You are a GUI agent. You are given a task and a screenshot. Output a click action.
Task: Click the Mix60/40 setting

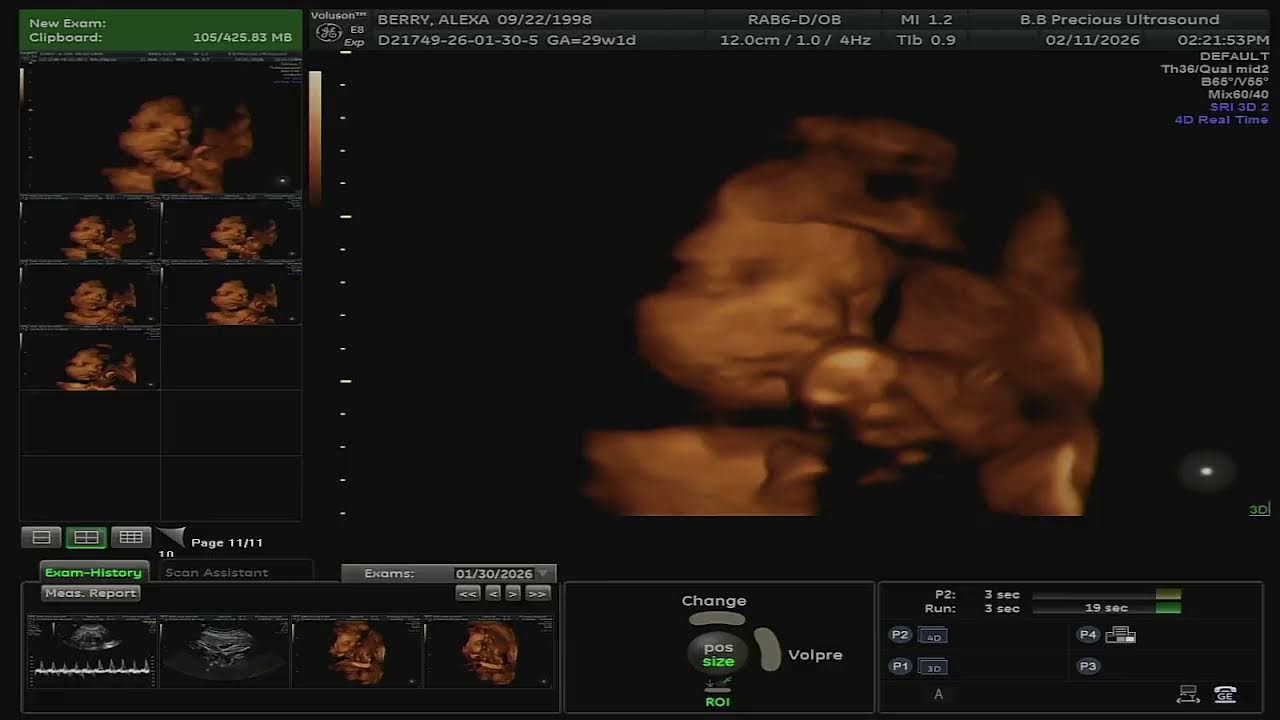[1238, 95]
